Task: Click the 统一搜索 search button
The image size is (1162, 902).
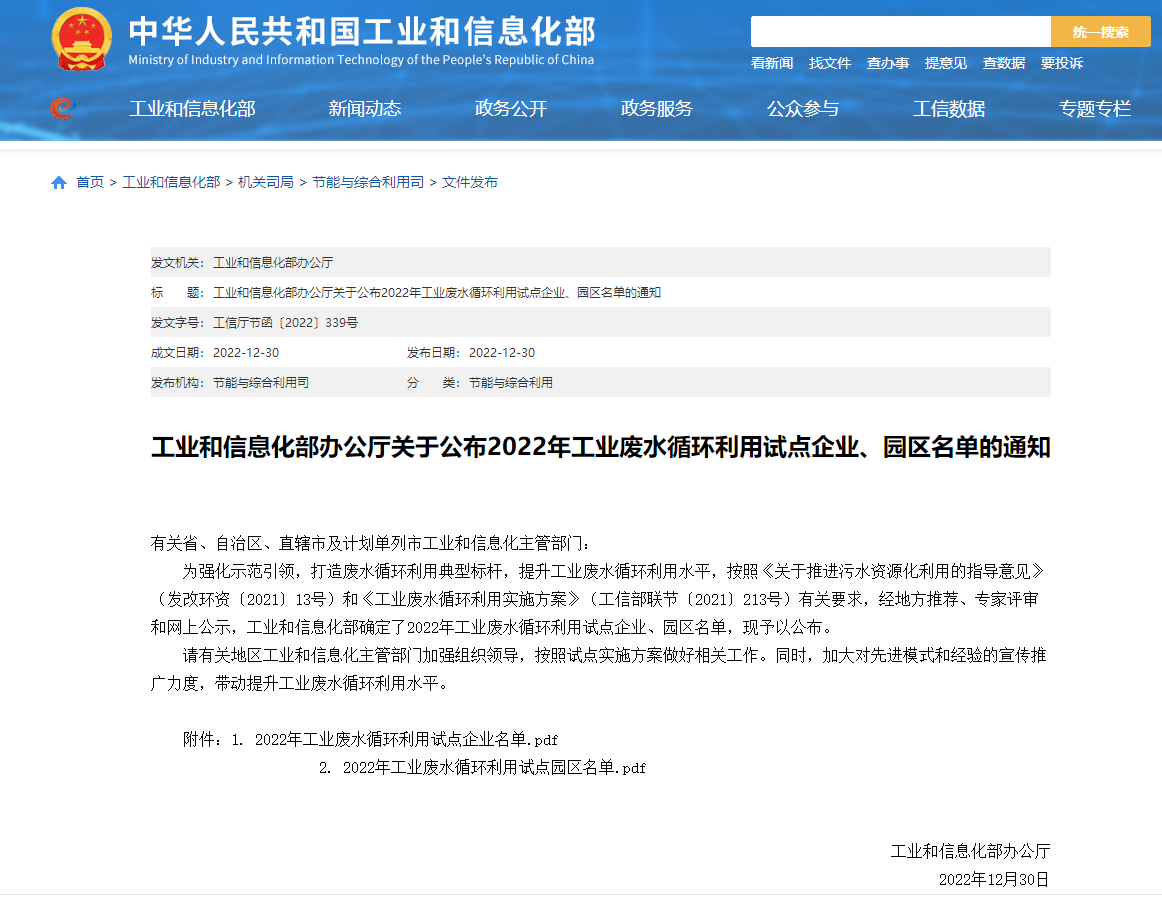Action: pyautogui.click(x=1100, y=32)
